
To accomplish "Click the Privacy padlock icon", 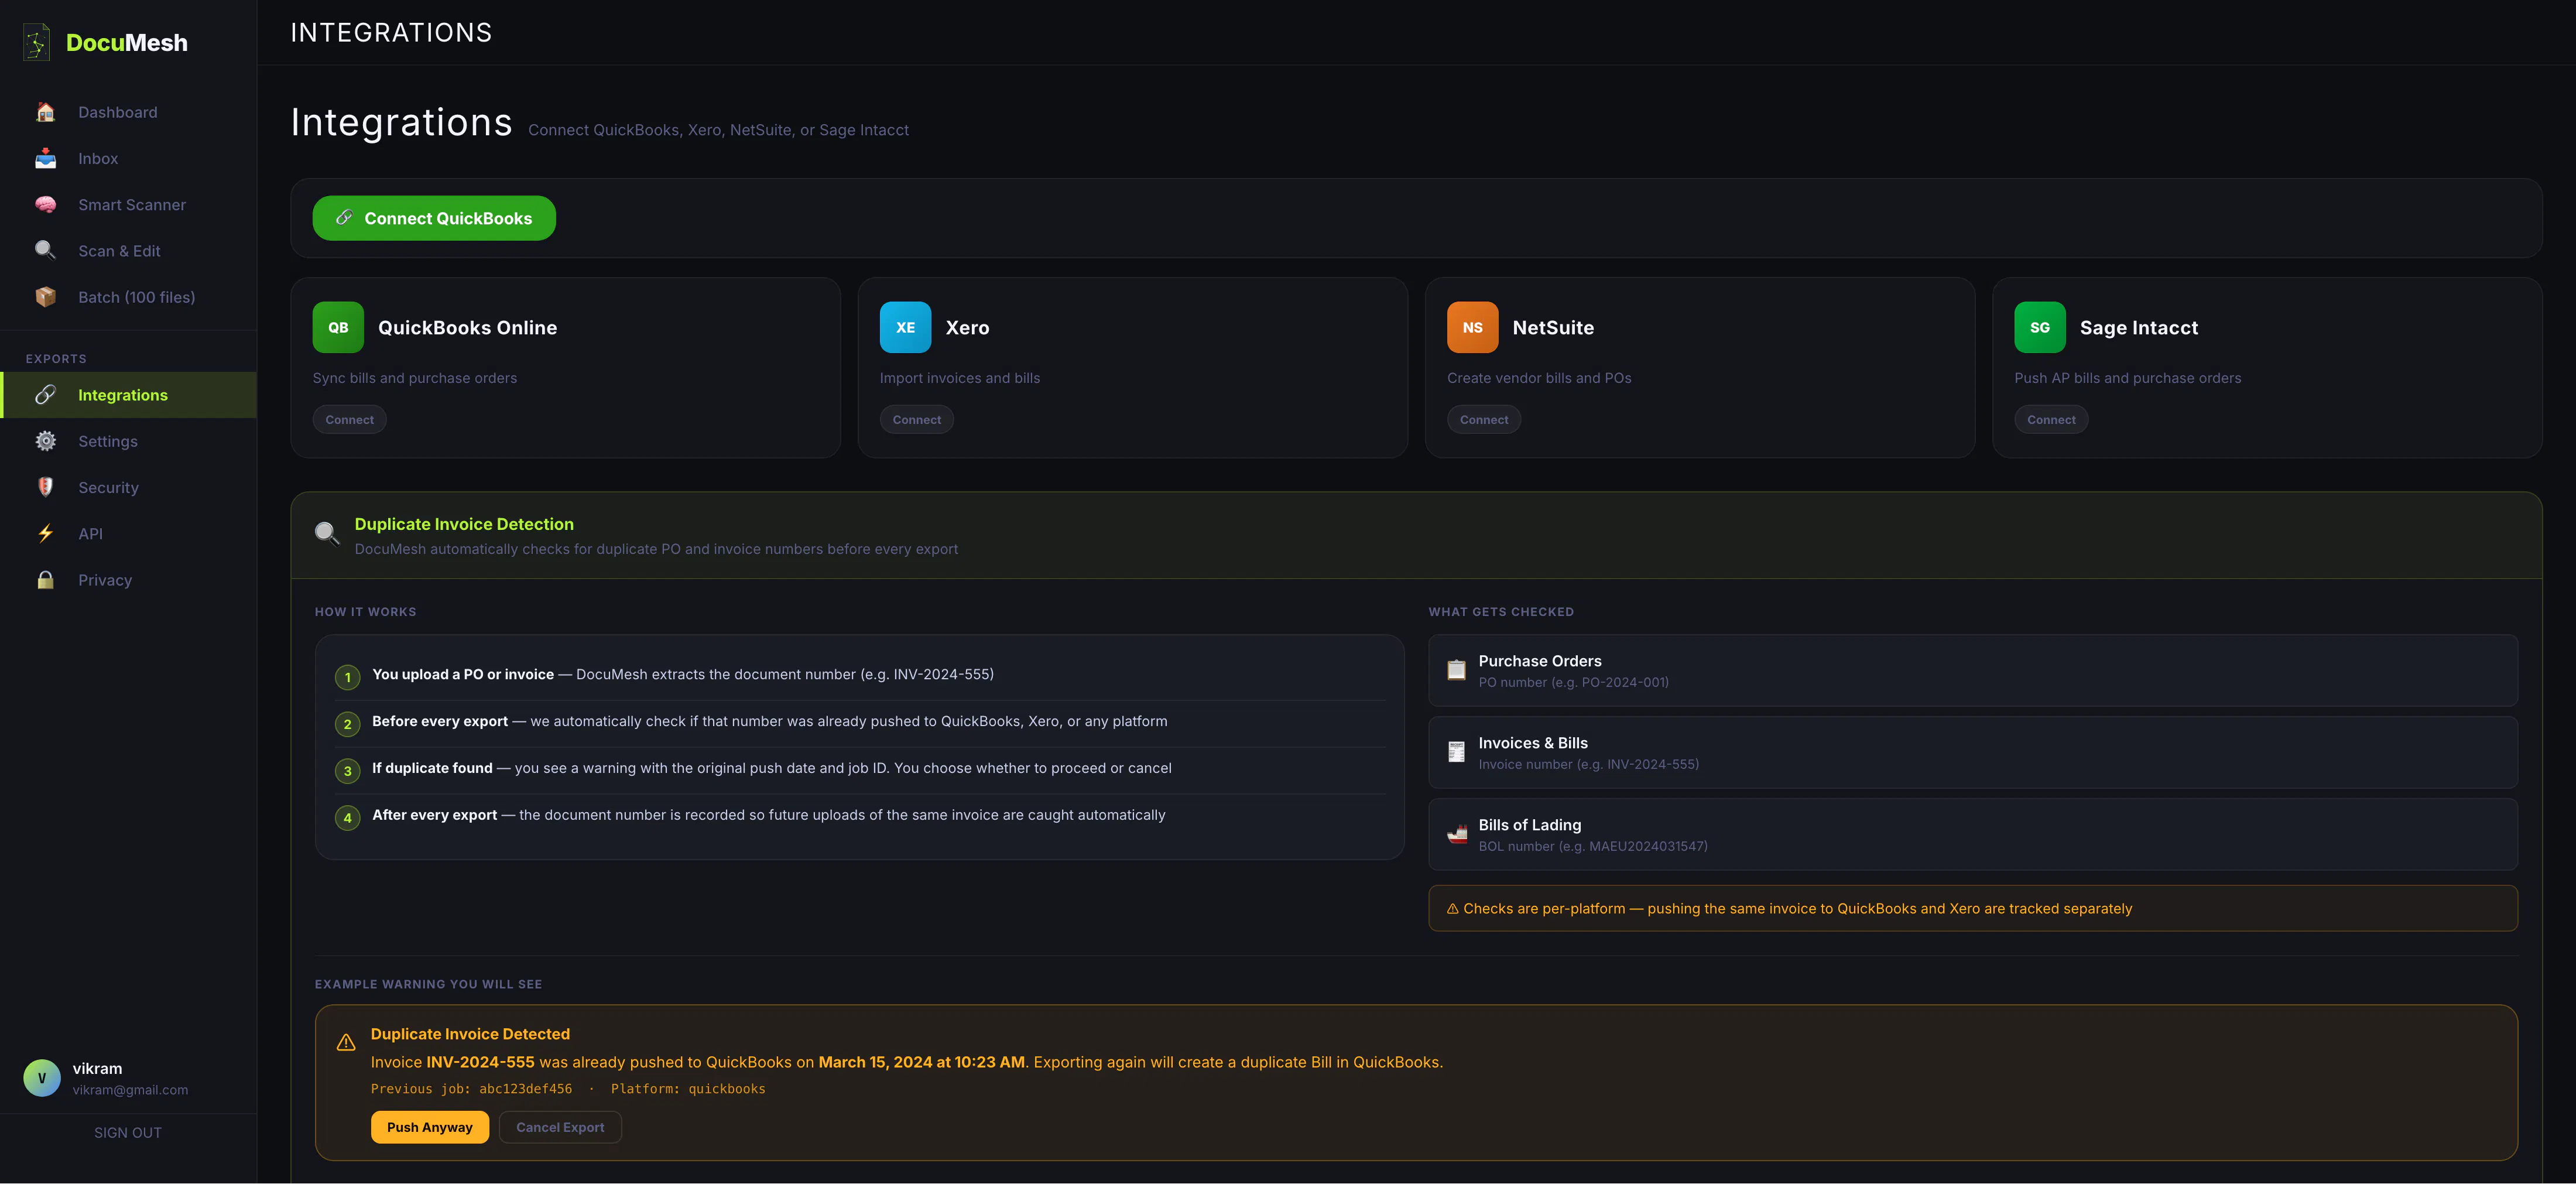I will 45,580.
